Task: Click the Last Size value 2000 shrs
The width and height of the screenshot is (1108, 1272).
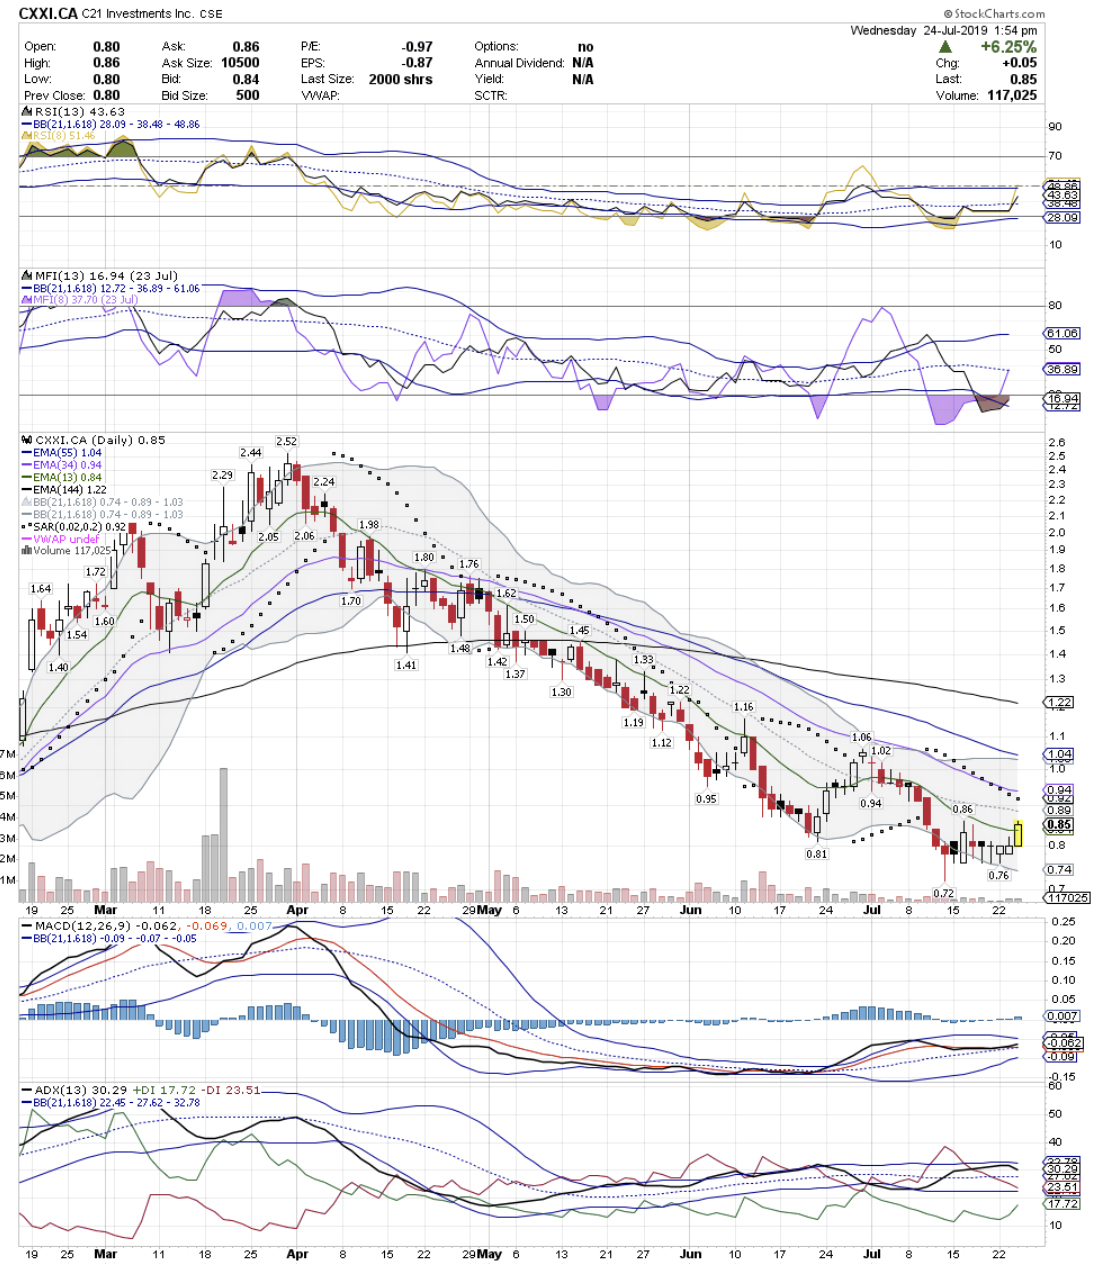Action: (400, 79)
